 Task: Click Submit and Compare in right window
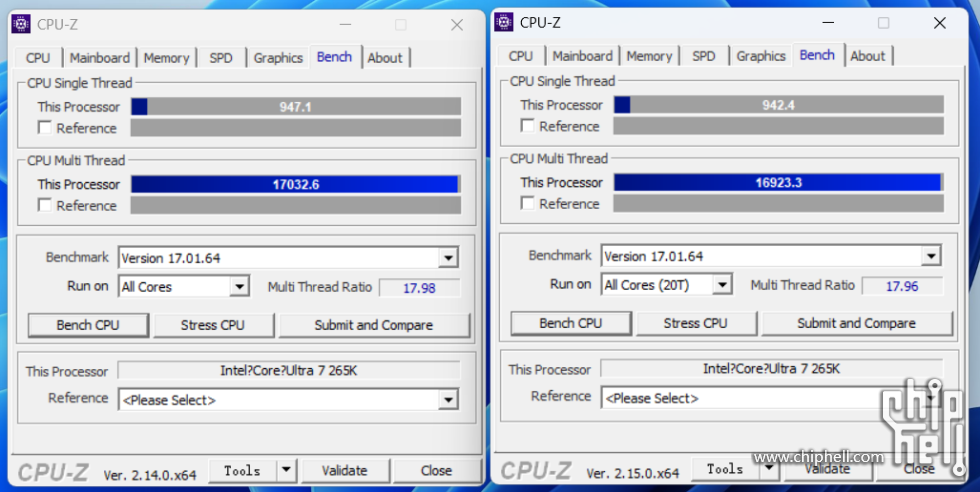pyautogui.click(x=857, y=323)
